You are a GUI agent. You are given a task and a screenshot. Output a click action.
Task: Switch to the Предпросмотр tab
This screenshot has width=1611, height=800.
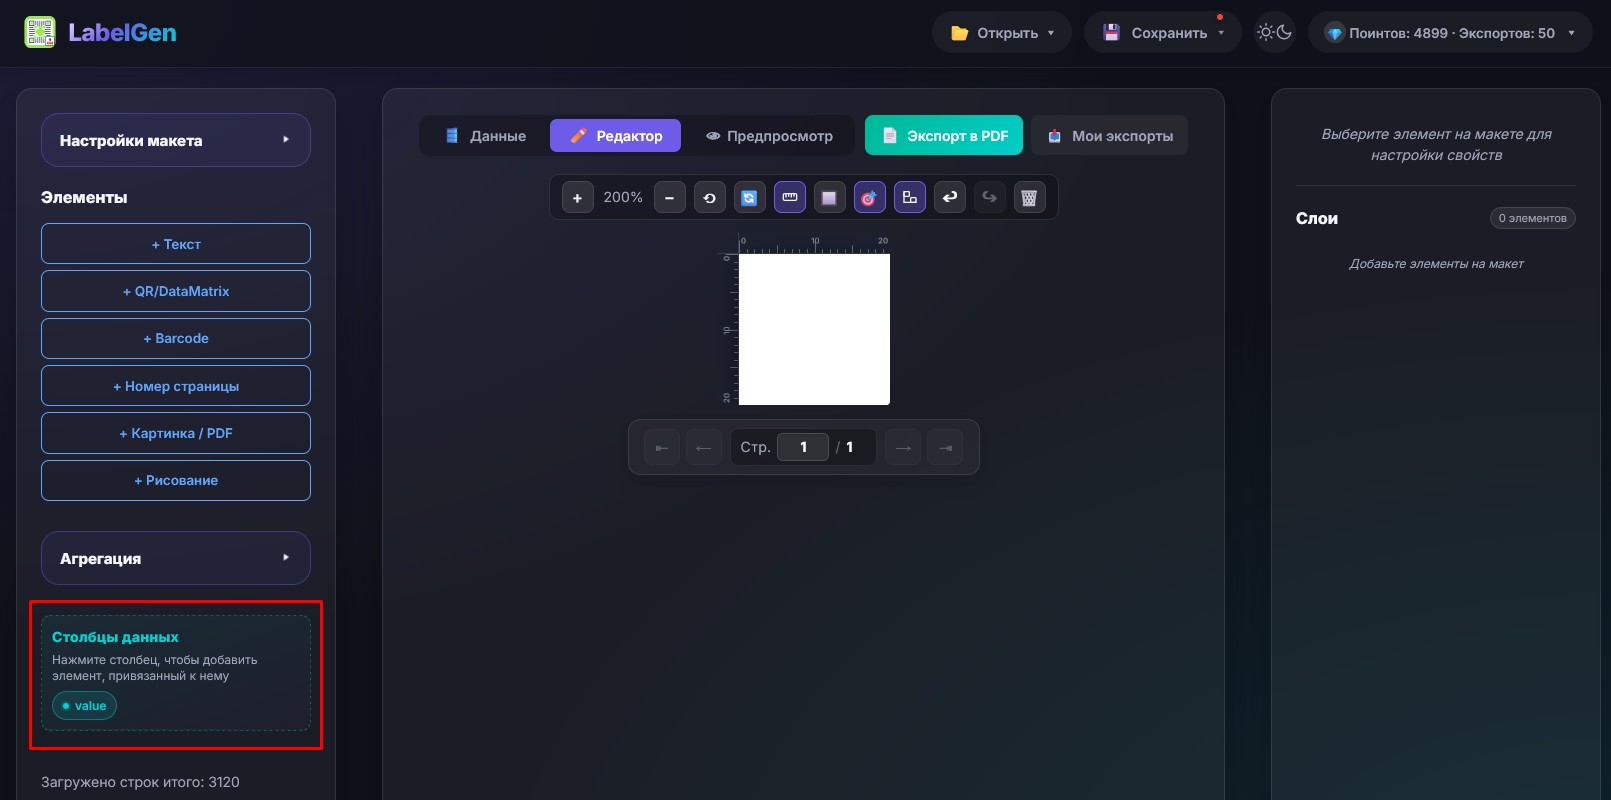[769, 136]
